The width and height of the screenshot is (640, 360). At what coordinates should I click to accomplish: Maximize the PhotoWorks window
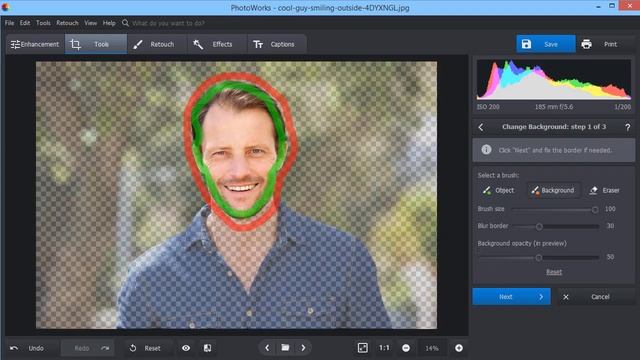[612, 6]
